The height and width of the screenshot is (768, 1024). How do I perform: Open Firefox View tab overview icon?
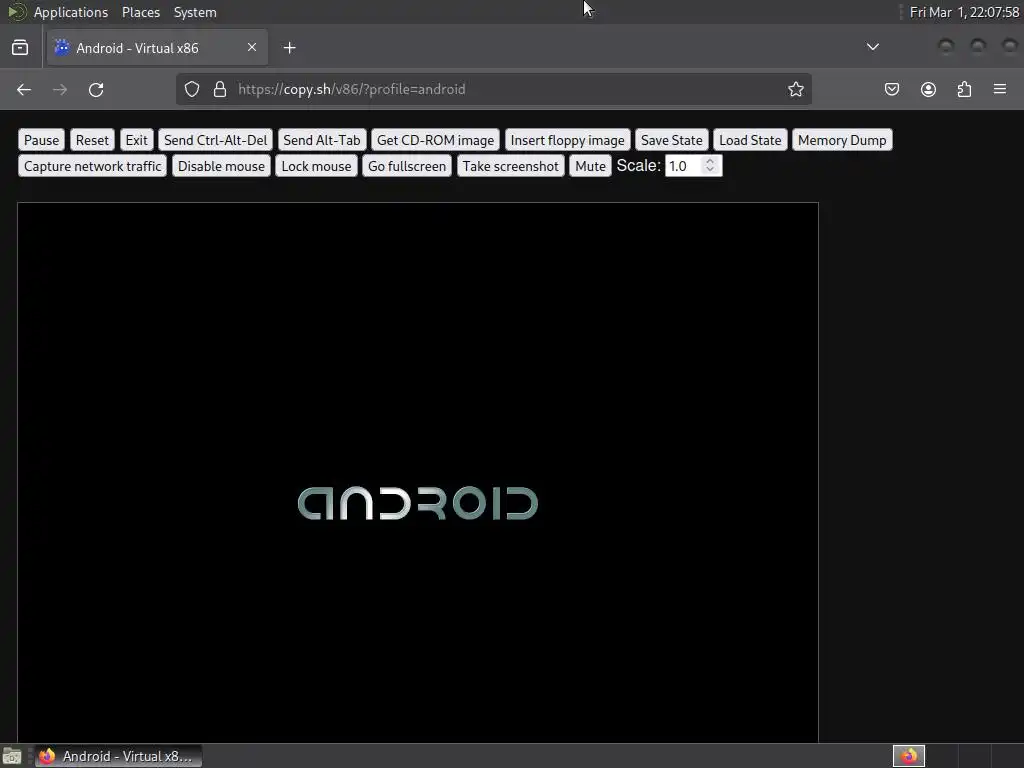point(20,48)
